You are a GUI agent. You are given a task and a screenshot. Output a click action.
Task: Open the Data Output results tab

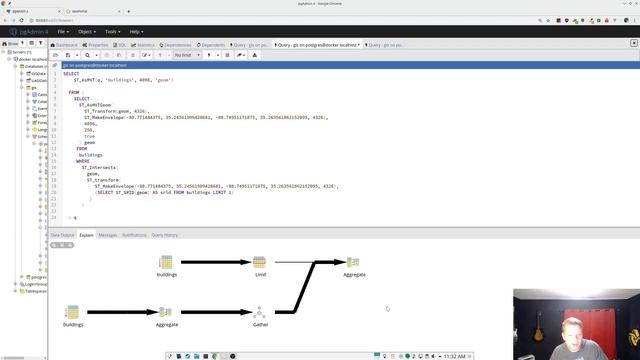tap(62, 235)
